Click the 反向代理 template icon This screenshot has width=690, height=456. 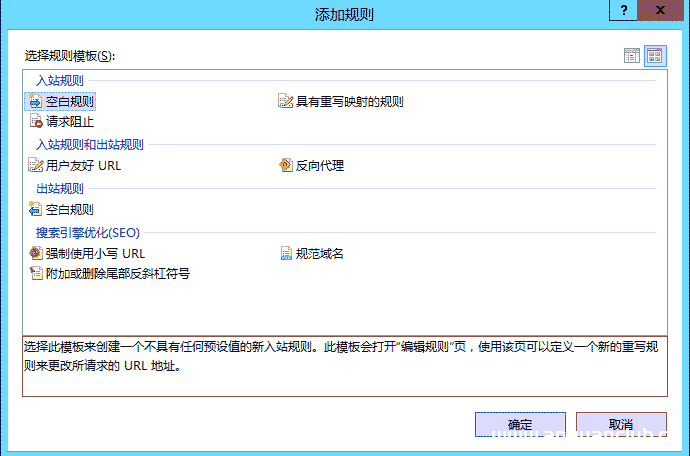click(286, 165)
